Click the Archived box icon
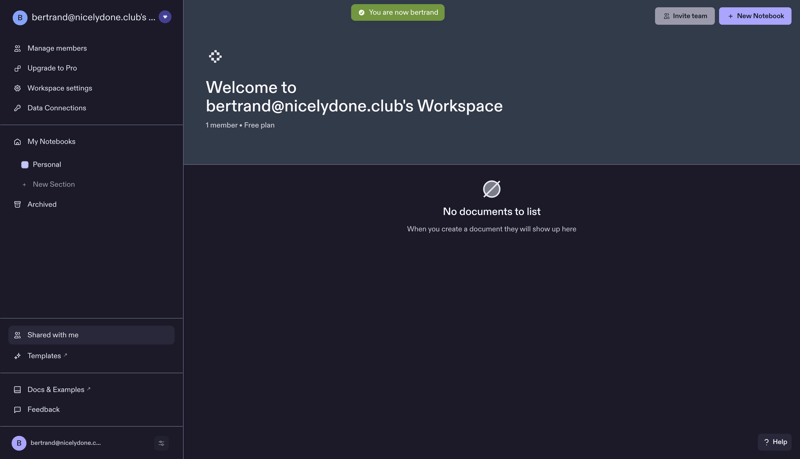The width and height of the screenshot is (800, 459). point(17,205)
